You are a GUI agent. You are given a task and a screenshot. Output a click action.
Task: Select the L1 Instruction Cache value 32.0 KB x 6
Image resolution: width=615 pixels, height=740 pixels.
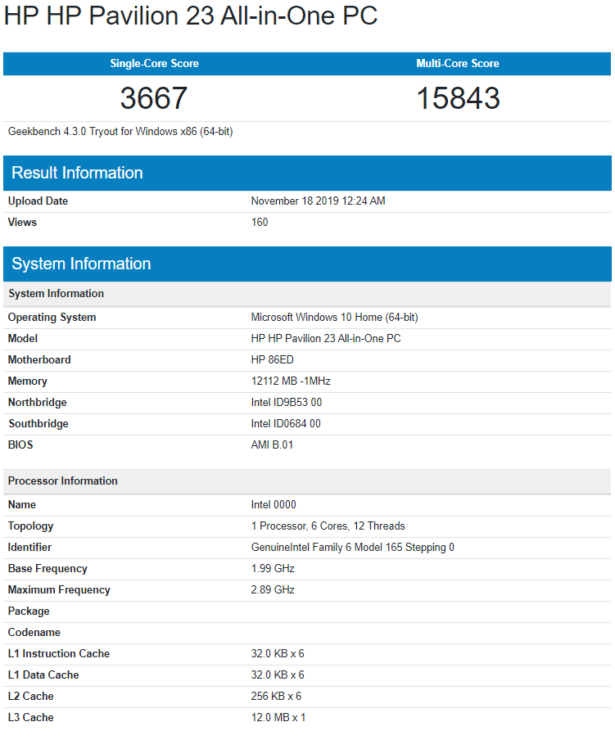click(x=278, y=653)
